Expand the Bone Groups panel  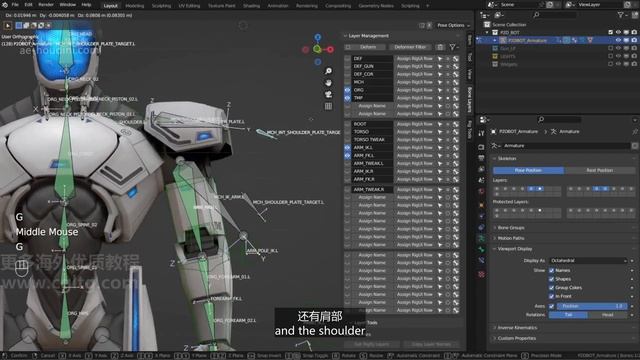tap(495, 228)
